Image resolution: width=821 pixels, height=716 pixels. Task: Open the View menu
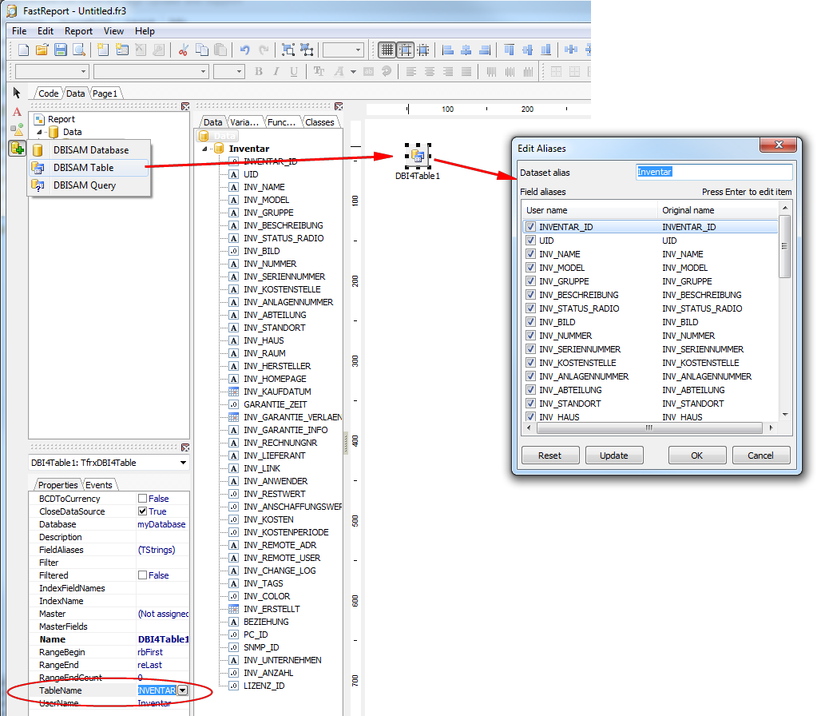point(114,31)
